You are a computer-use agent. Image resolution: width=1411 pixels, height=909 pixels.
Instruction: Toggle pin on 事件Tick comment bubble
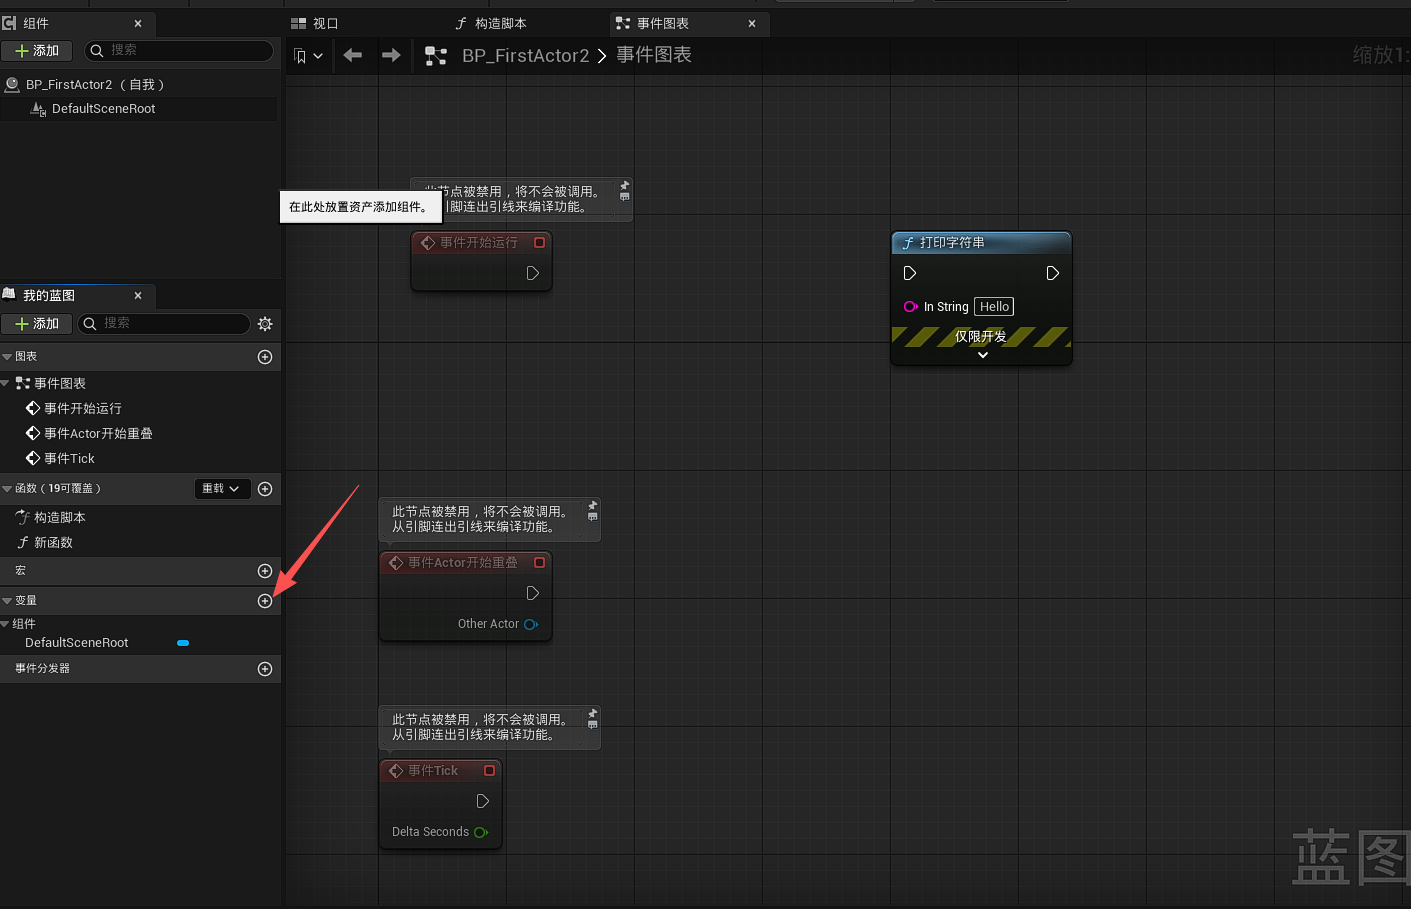[593, 714]
